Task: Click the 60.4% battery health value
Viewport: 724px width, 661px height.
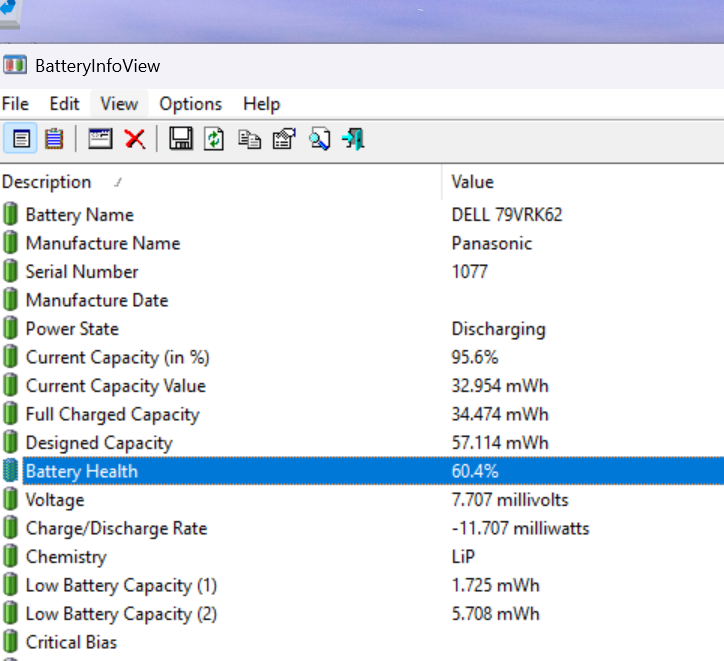Action: tap(475, 471)
